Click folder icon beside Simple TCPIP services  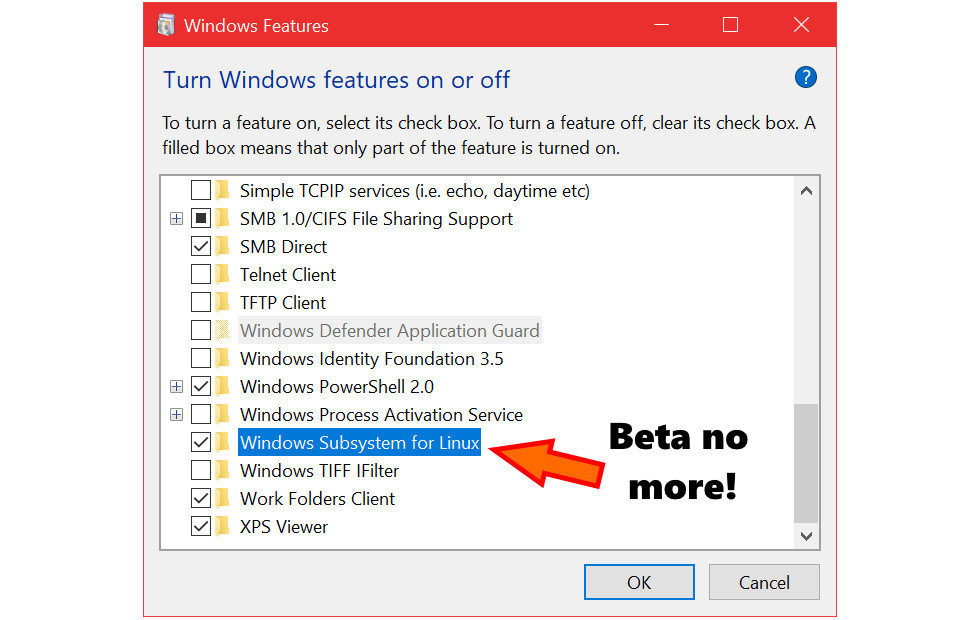coord(222,190)
